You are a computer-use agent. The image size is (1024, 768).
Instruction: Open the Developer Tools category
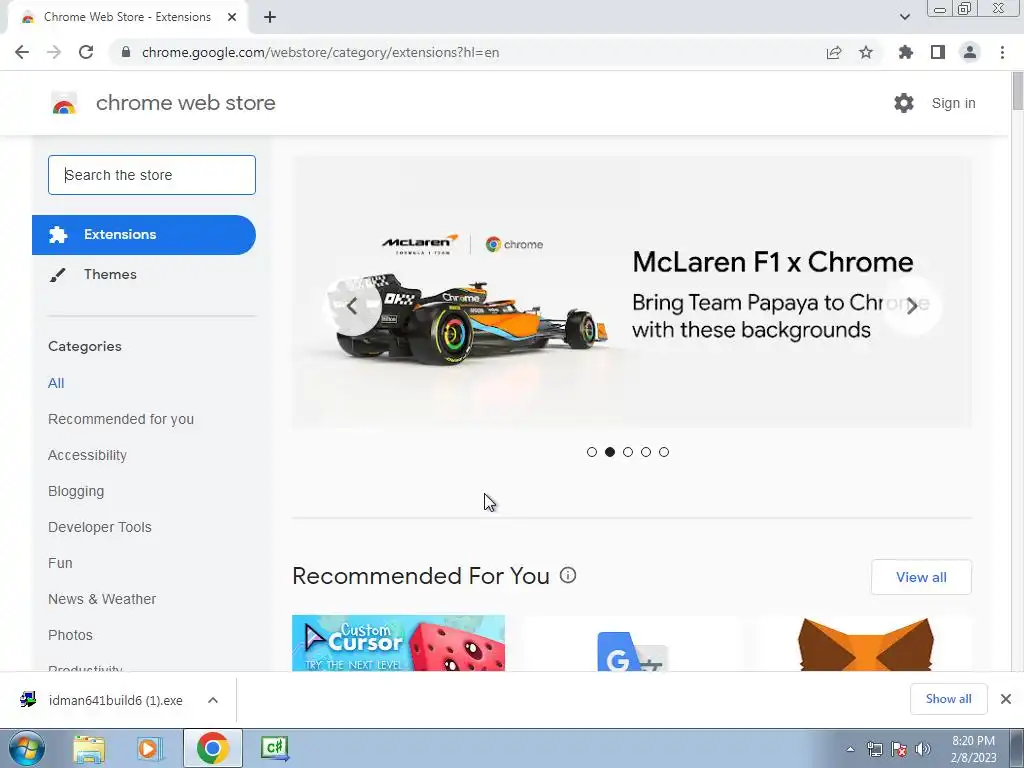tap(100, 527)
